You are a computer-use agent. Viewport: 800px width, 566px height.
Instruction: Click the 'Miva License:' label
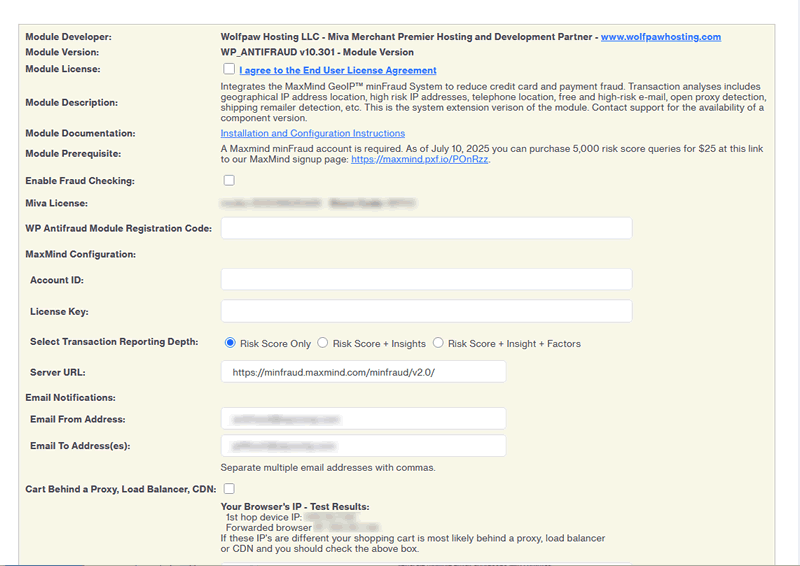coord(57,203)
